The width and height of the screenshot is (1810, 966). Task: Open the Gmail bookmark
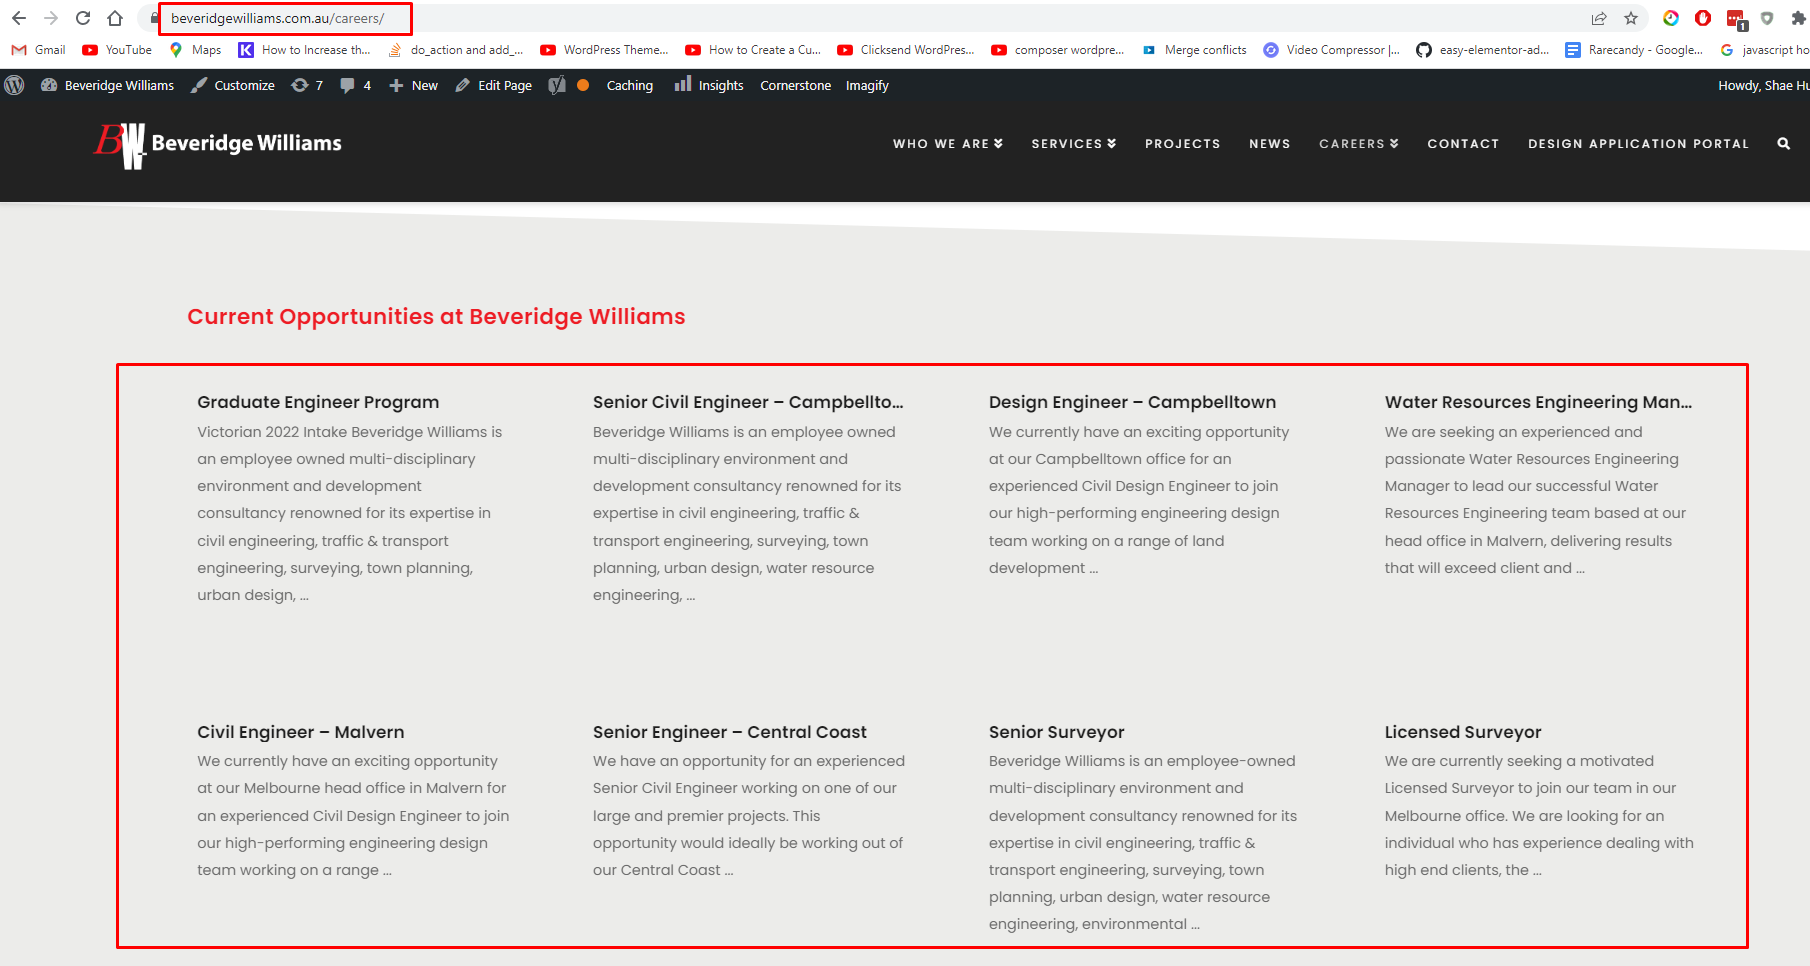click(38, 50)
